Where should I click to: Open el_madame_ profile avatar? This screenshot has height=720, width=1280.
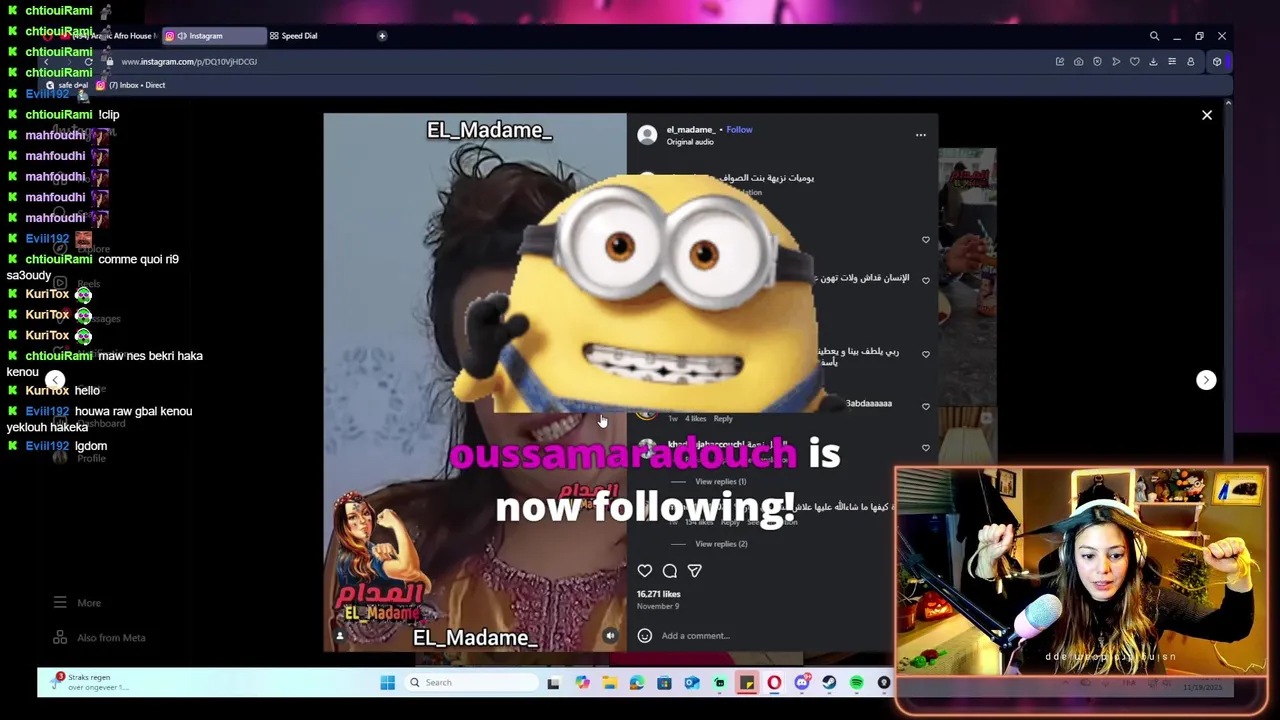tap(647, 134)
